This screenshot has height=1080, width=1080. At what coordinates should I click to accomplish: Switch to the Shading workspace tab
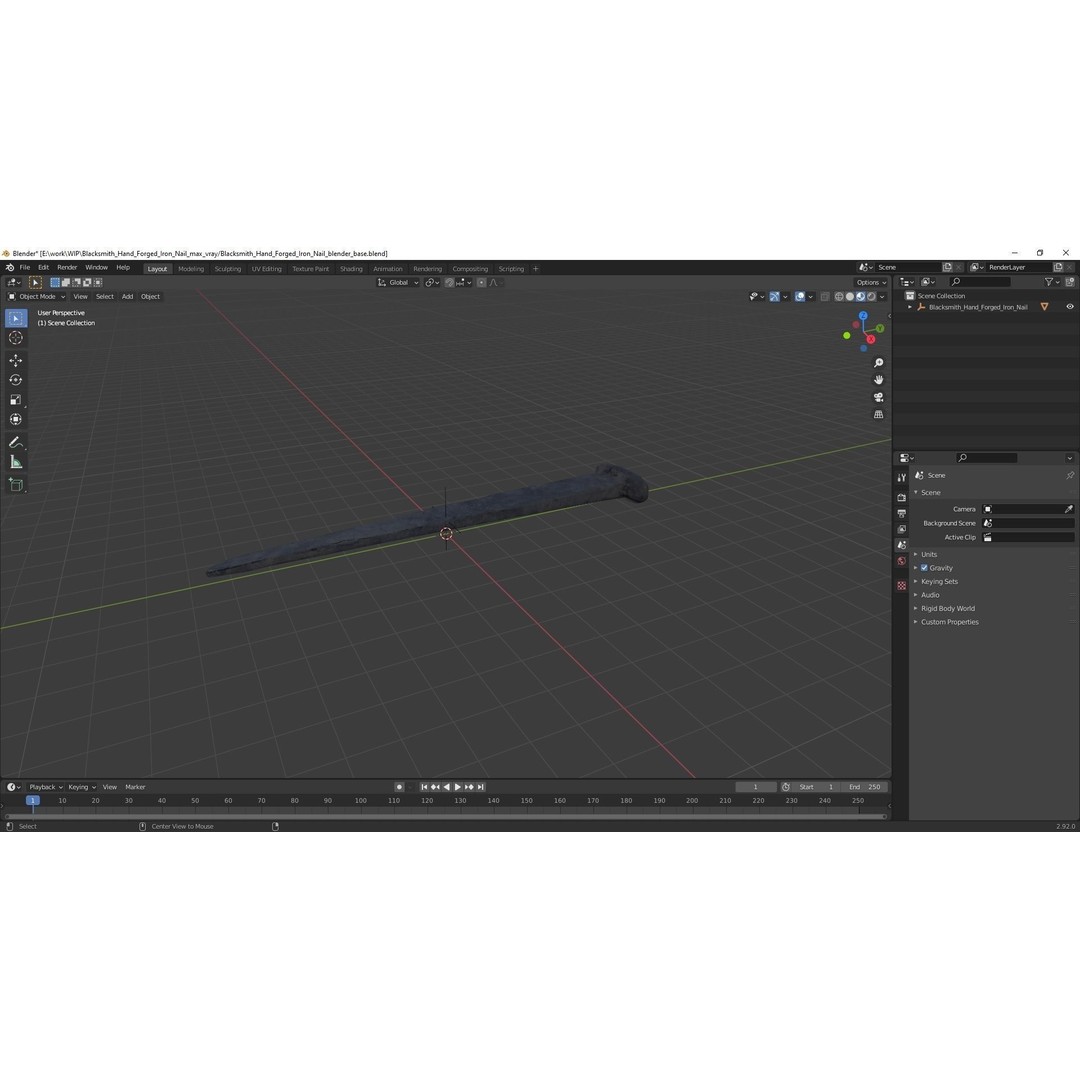[351, 269]
